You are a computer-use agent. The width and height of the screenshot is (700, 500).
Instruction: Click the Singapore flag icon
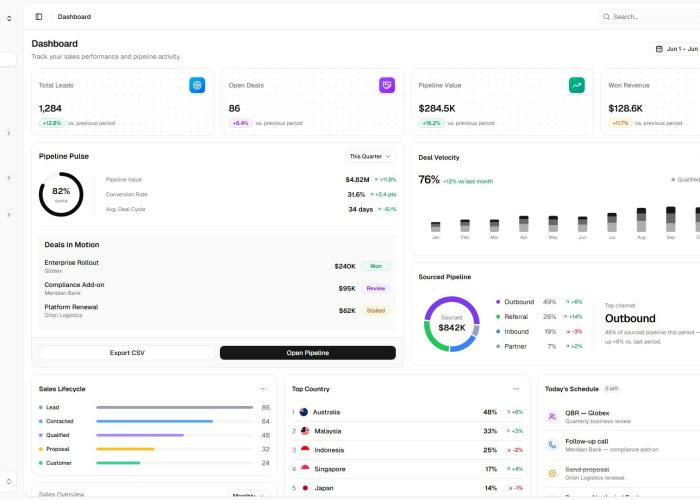[x=305, y=469]
